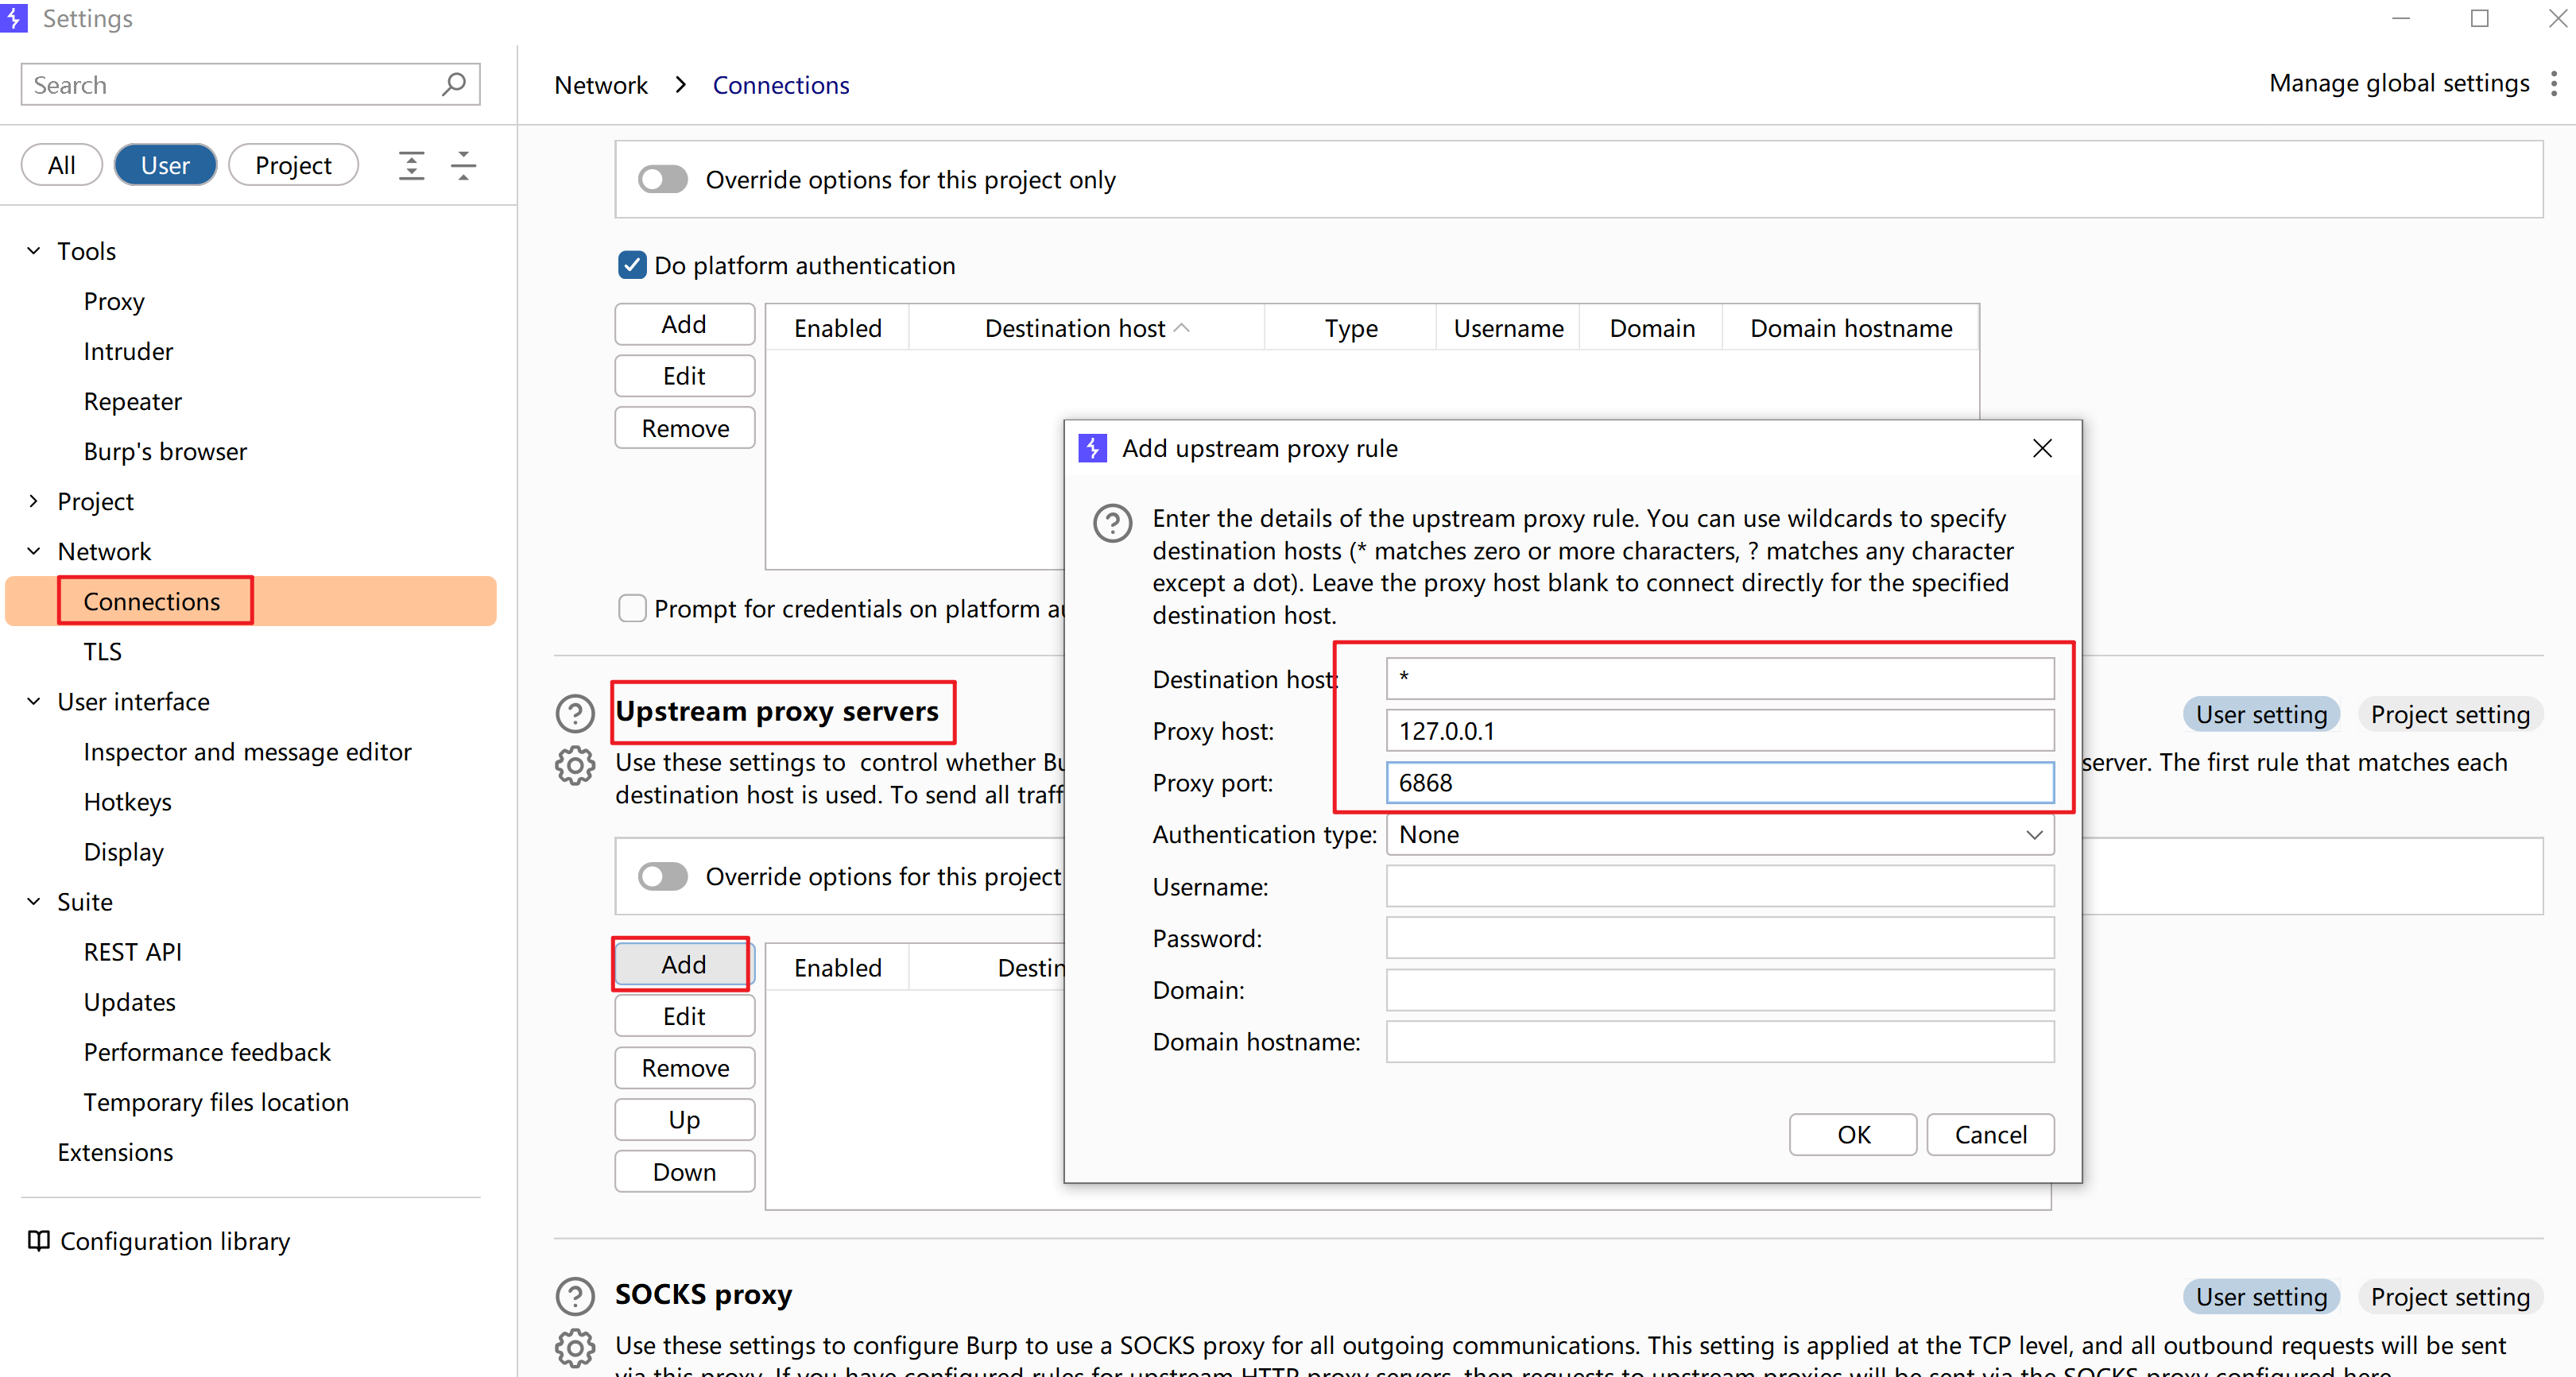Open Temporary files location settings
The width and height of the screenshot is (2576, 1377).
click(216, 1101)
